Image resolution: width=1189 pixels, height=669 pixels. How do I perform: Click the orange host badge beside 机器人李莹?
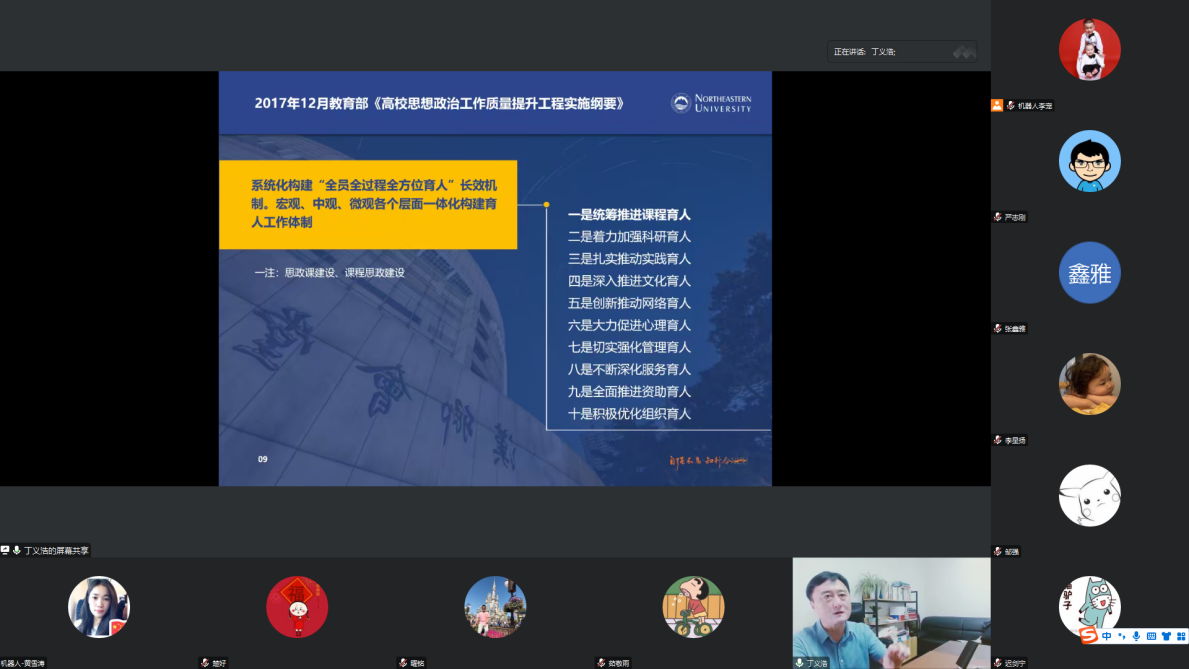997,105
